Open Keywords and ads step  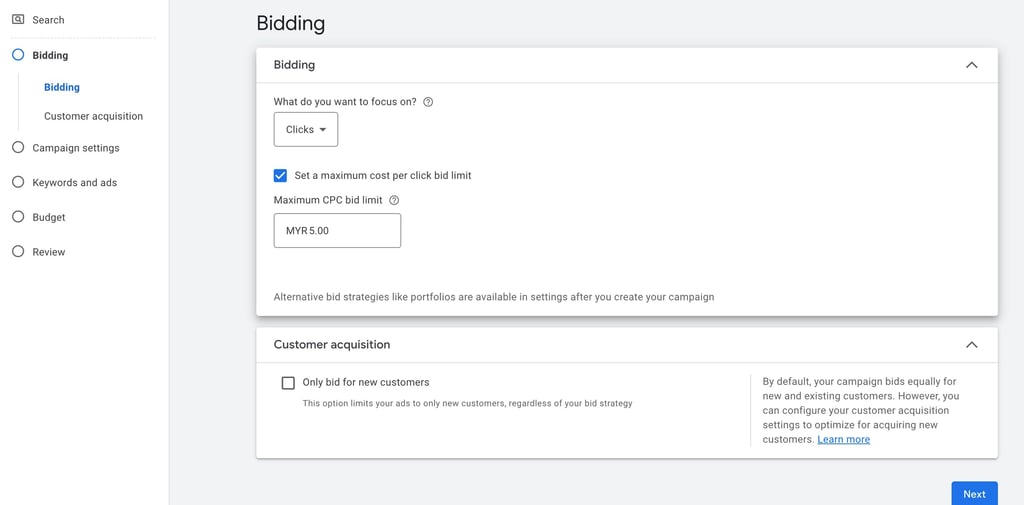(x=75, y=183)
